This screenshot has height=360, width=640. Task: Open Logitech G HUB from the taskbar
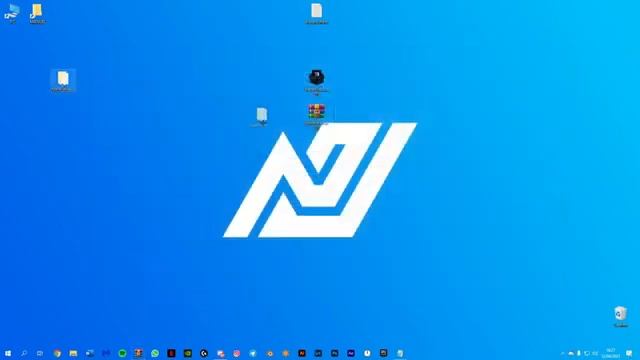pyautogui.click(x=204, y=353)
